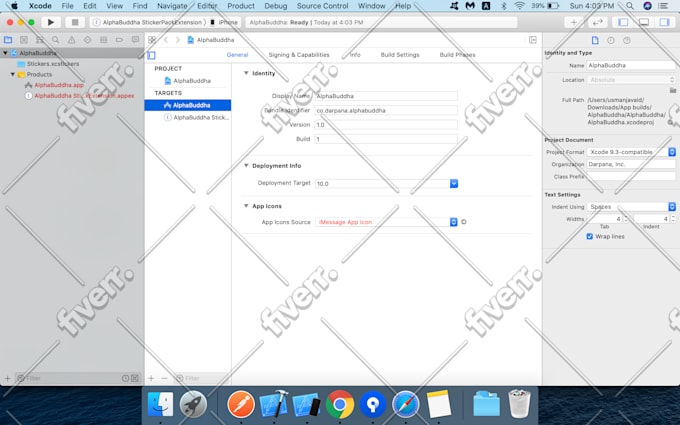Open the Symbol navigator icon
The height and width of the screenshot is (425, 680).
tap(40, 40)
